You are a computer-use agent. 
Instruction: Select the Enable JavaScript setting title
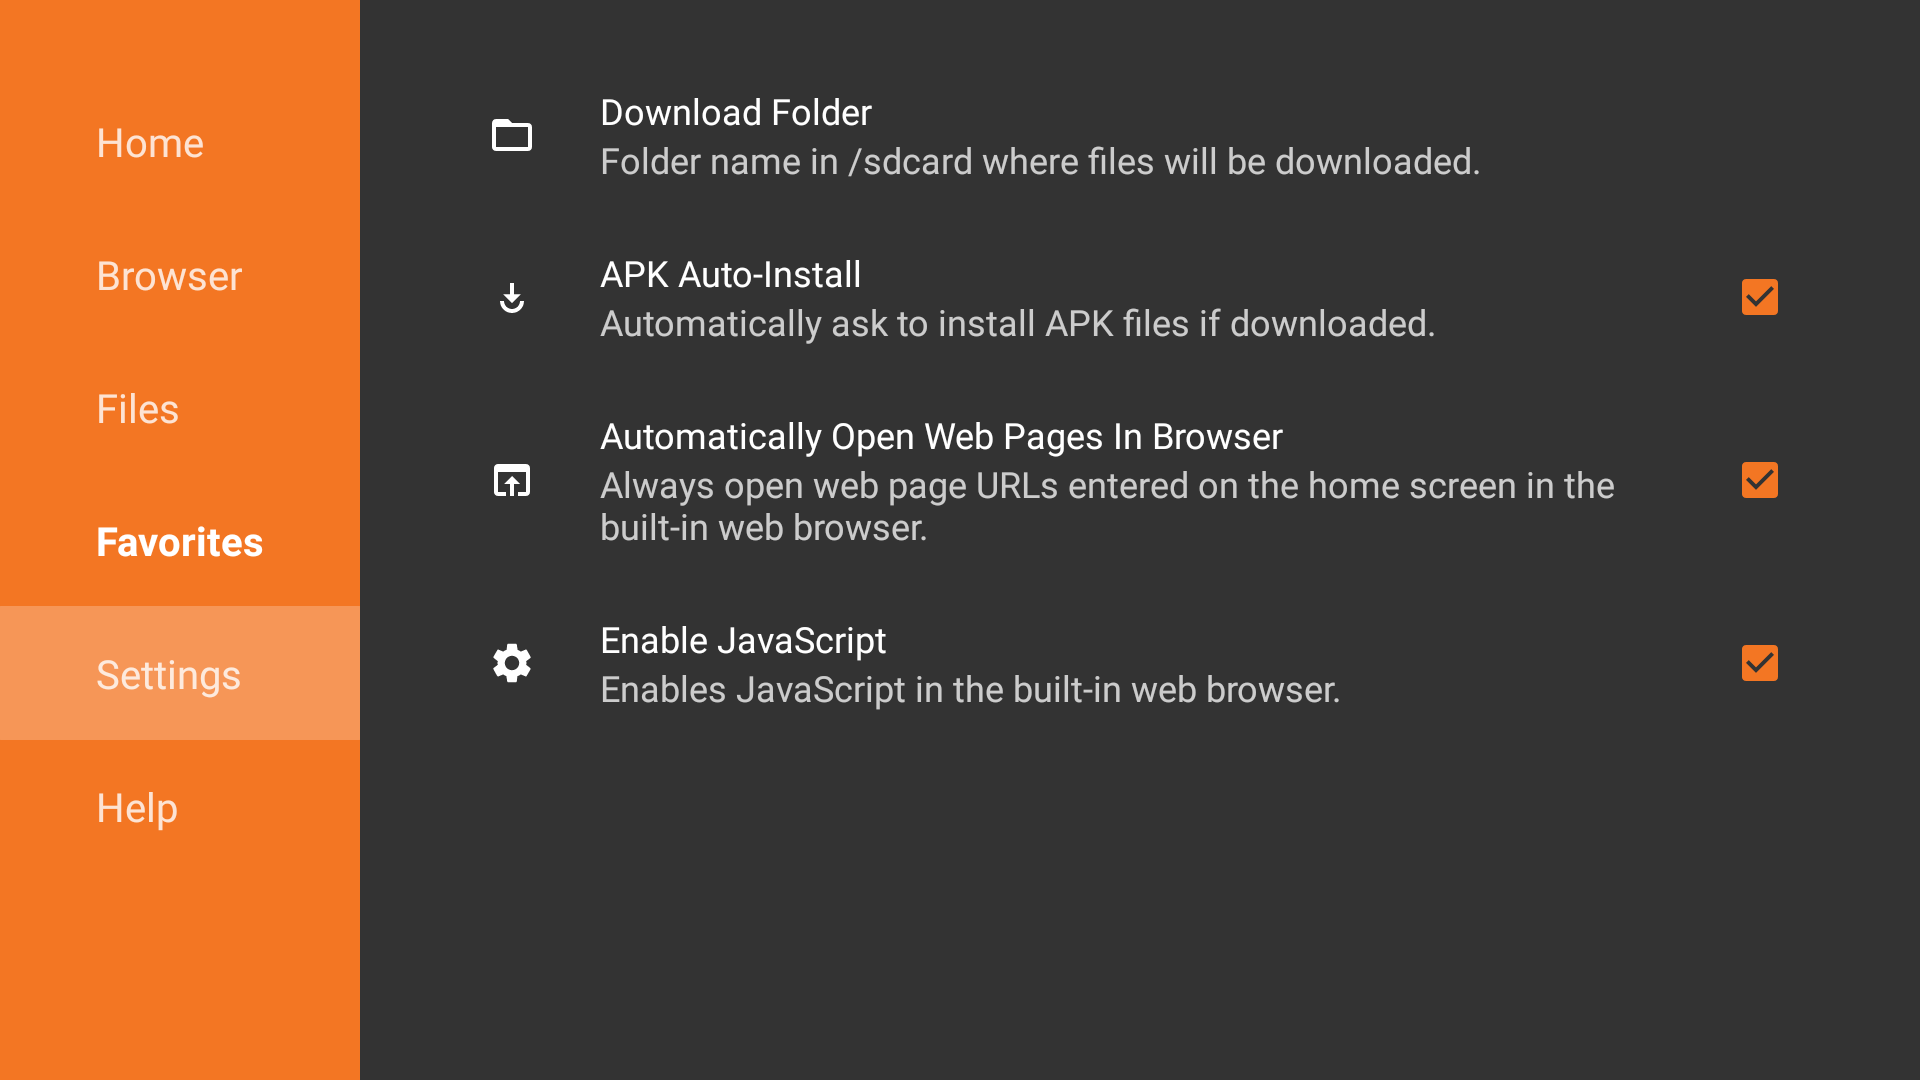coord(743,641)
